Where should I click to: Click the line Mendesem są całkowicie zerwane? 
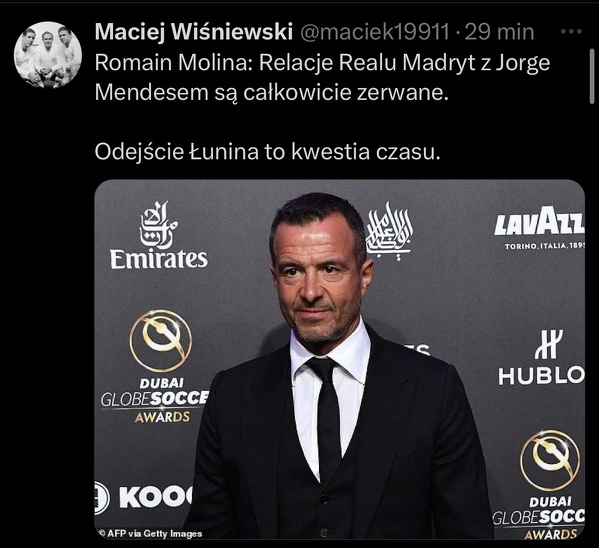(x=271, y=92)
